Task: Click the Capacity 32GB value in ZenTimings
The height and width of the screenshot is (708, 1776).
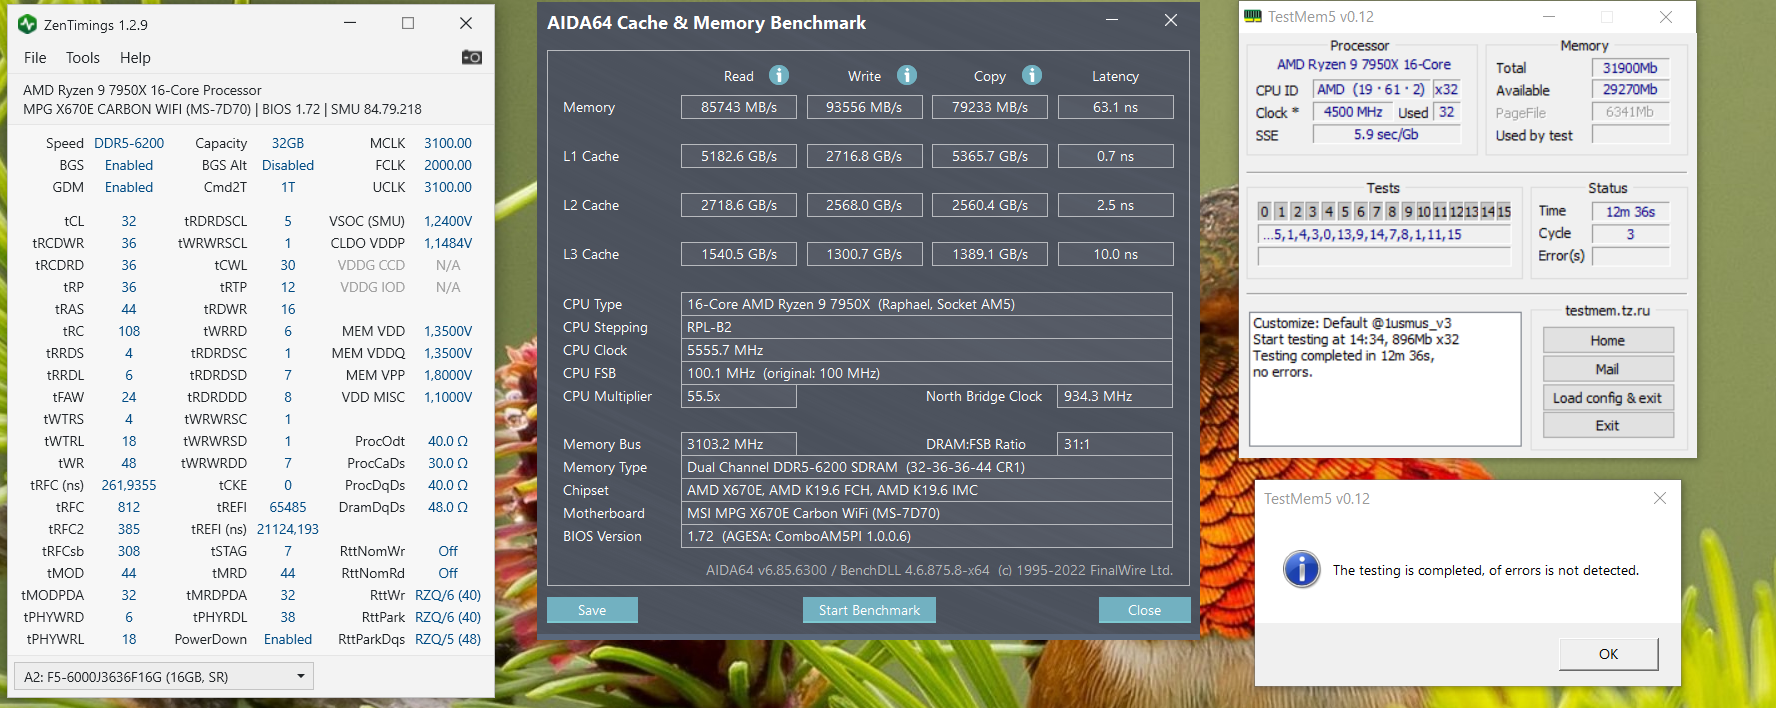Action: [288, 143]
